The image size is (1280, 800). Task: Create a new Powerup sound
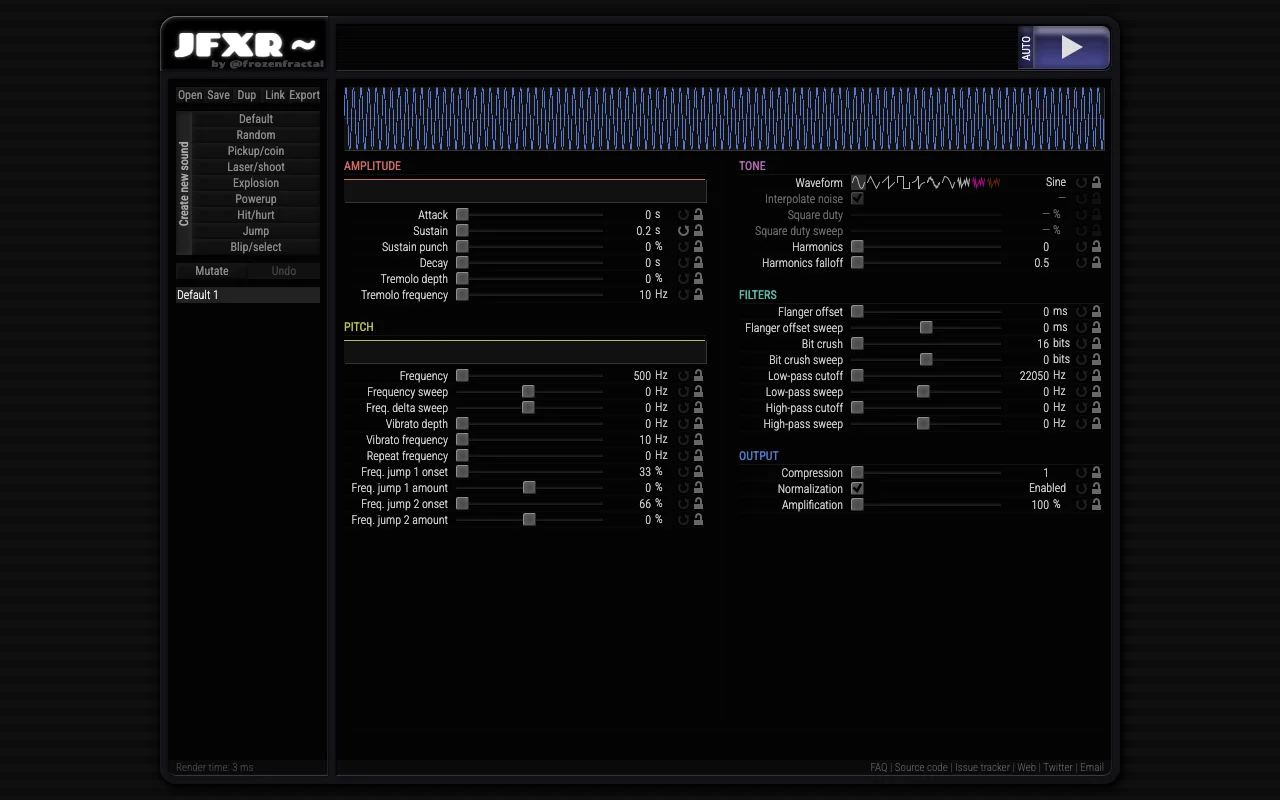(x=256, y=199)
